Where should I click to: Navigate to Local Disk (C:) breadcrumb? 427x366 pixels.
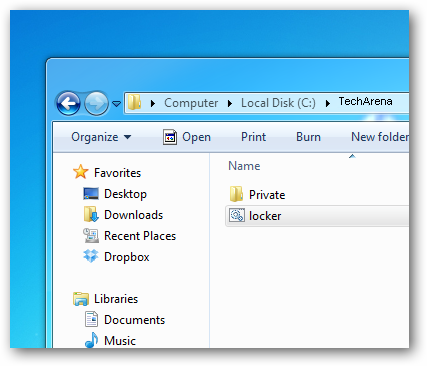pos(278,103)
